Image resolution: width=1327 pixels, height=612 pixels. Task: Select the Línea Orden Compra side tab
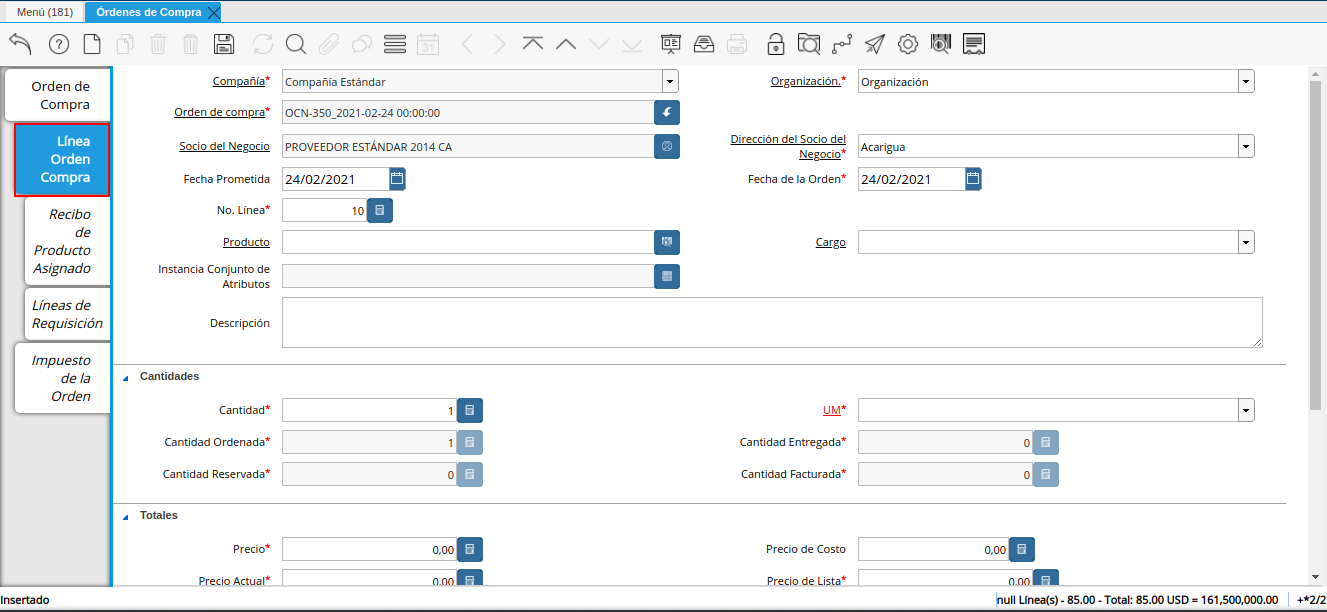click(62, 159)
